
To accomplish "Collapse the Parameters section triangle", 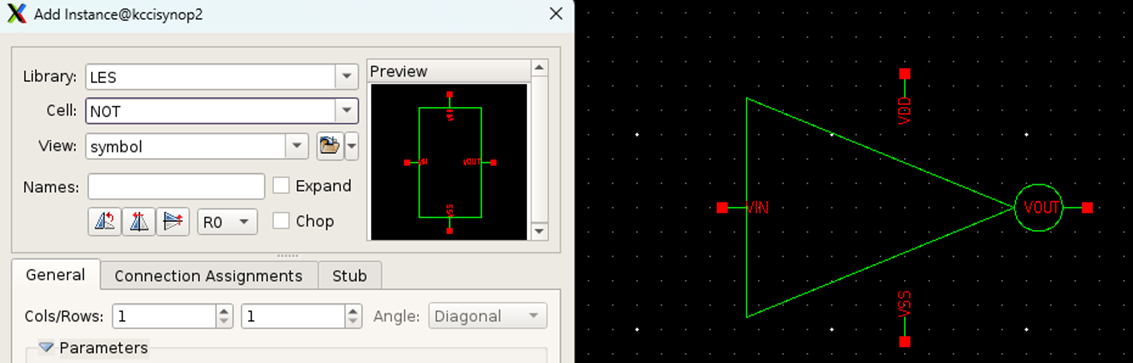I will click(46, 348).
